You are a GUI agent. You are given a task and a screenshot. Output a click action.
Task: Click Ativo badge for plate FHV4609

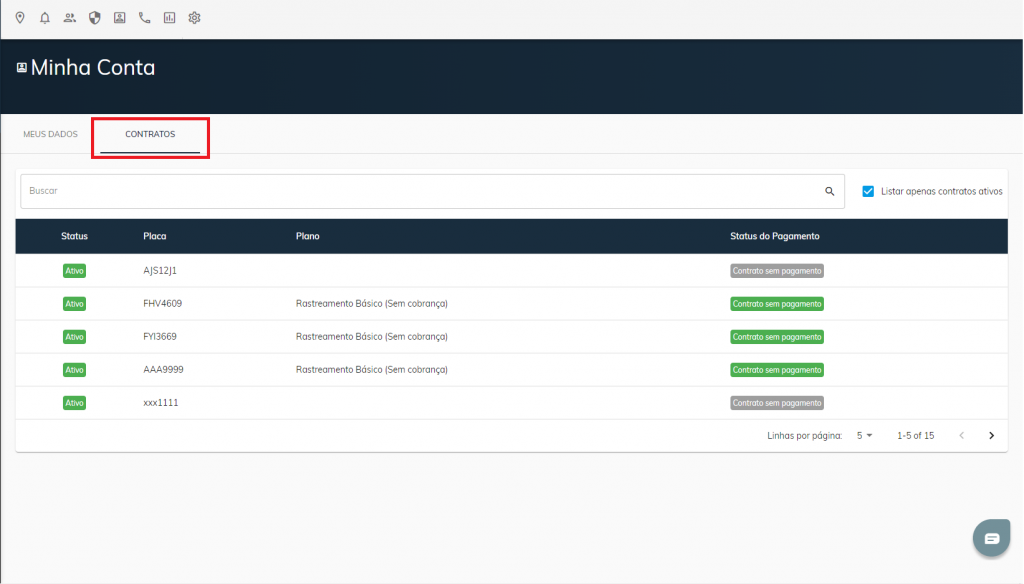[x=74, y=304]
